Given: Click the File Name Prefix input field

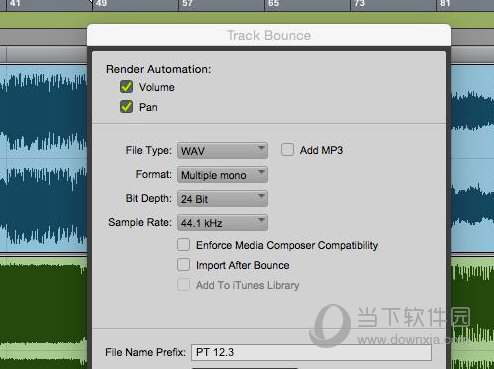Looking at the screenshot, I should tap(311, 352).
